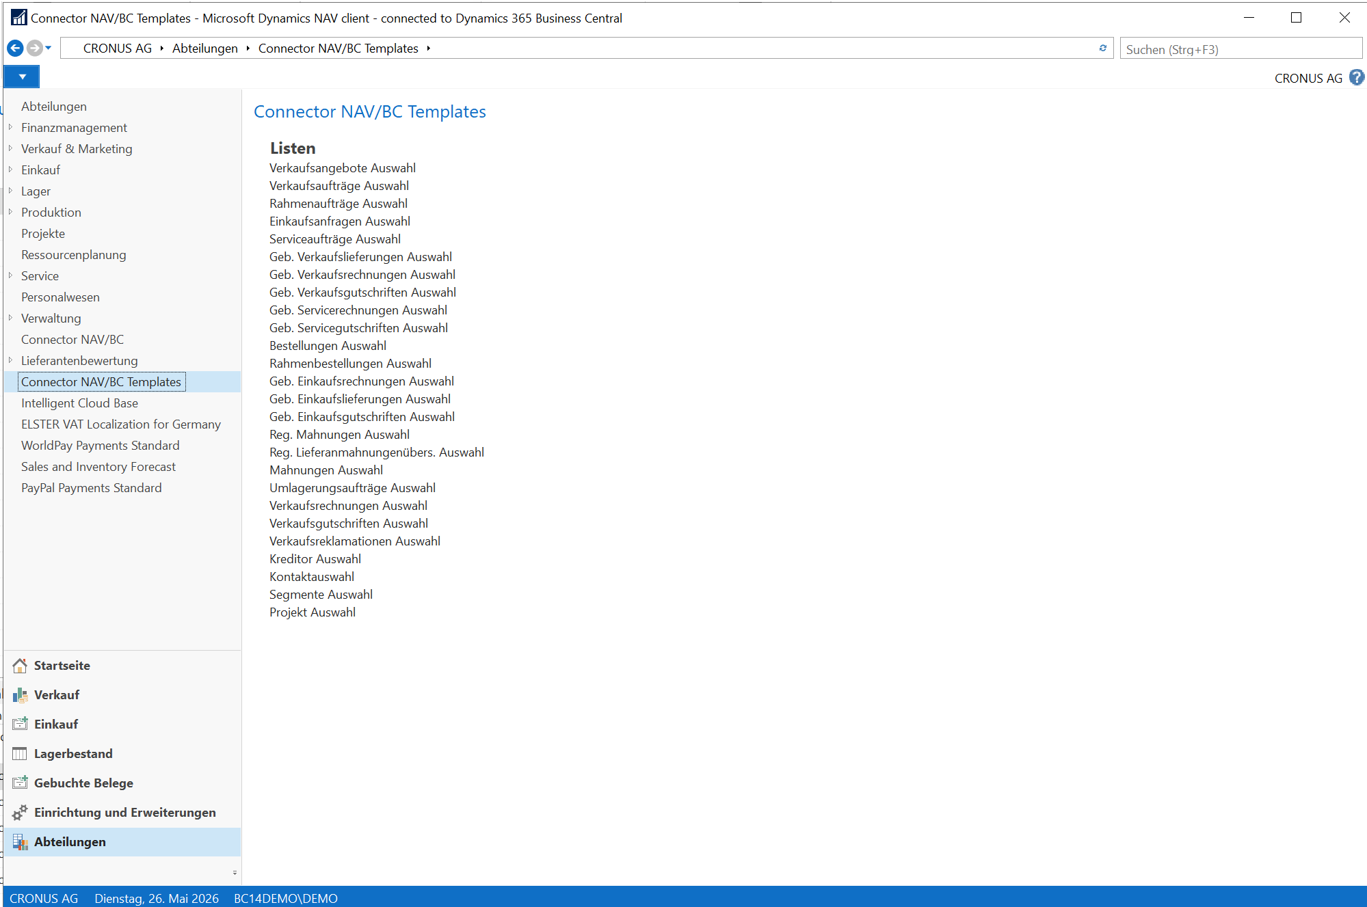
Task: Open Verkaufsangebote Auswahl list
Action: (x=342, y=168)
